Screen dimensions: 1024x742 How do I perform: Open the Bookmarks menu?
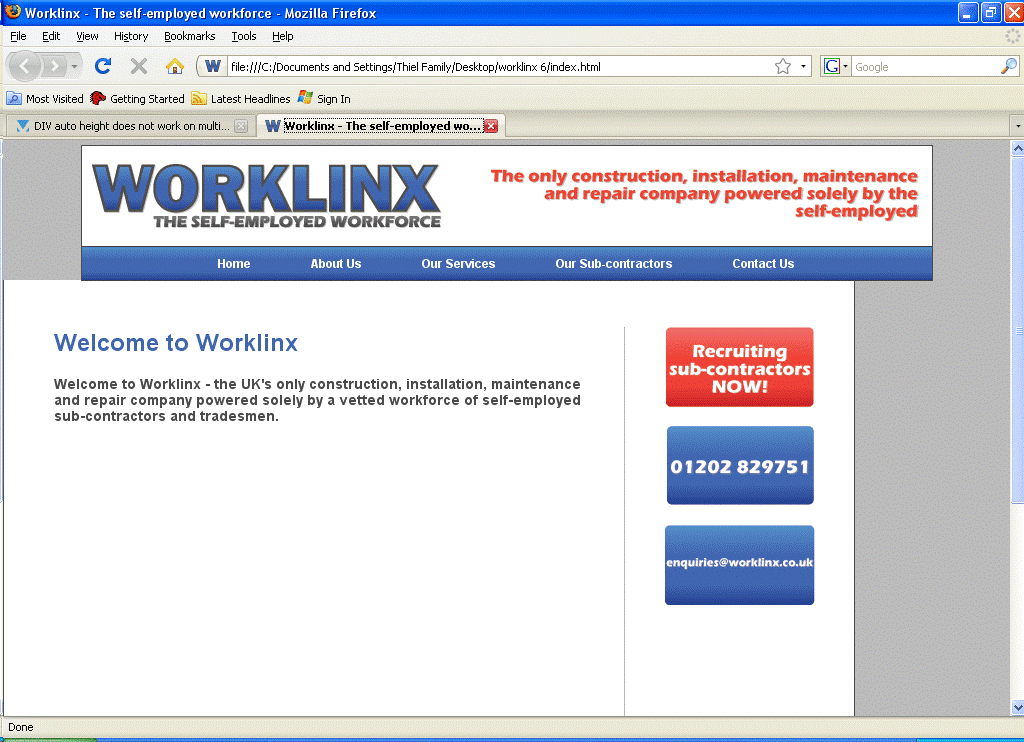coord(189,36)
